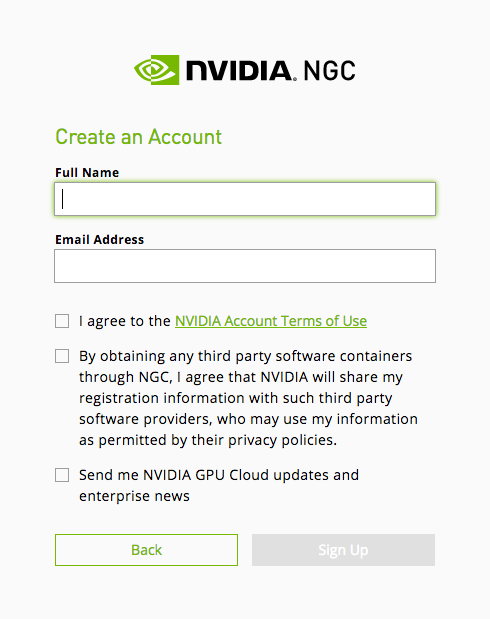Viewport: 490px width, 619px height.
Task: Click the 'registration information with such third party' line
Action: click(236, 398)
